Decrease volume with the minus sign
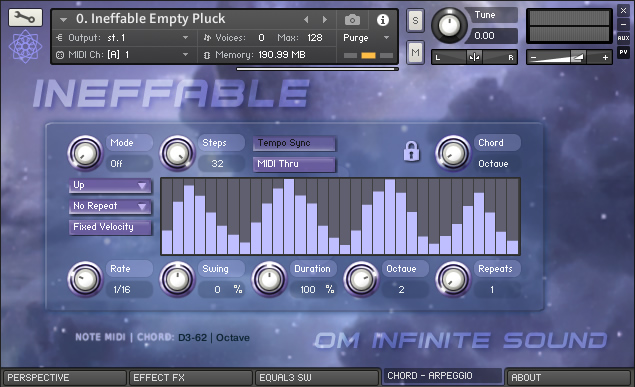Screen dimensions: 635x387 pyautogui.click(x=533, y=58)
